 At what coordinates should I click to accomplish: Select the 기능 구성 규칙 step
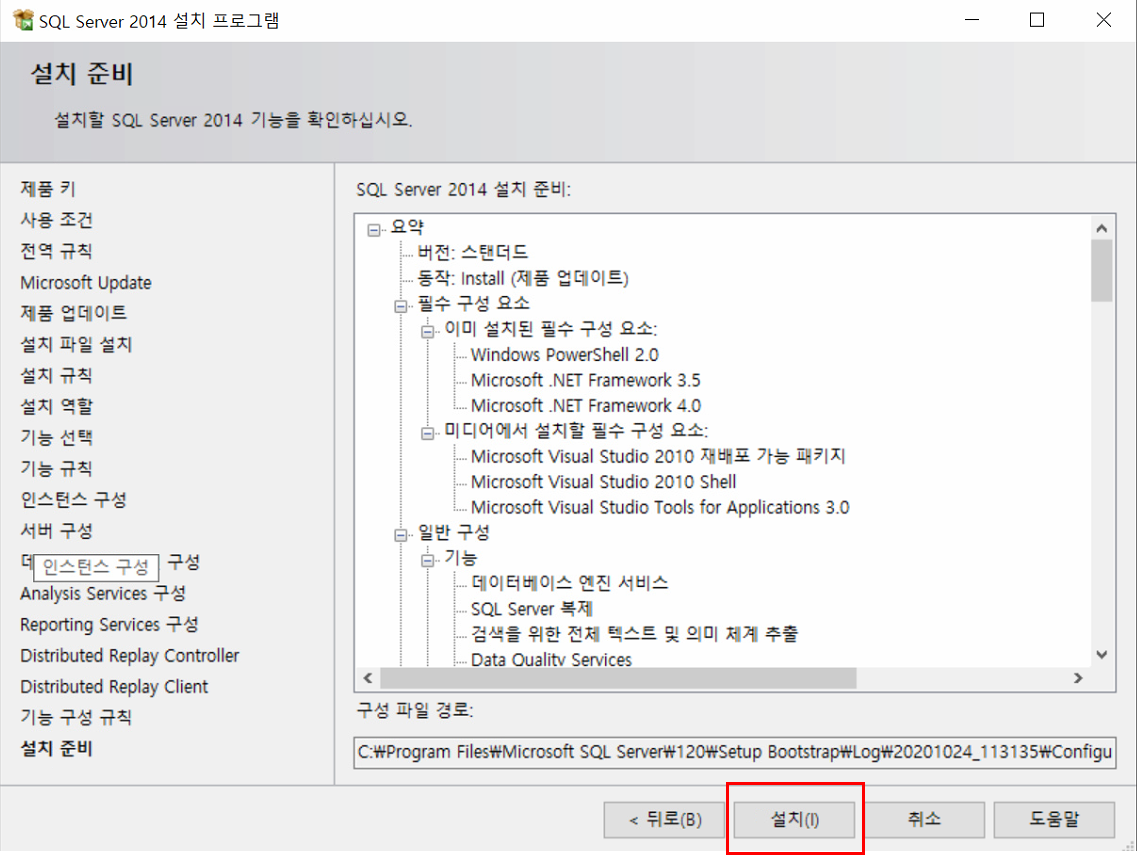76,717
